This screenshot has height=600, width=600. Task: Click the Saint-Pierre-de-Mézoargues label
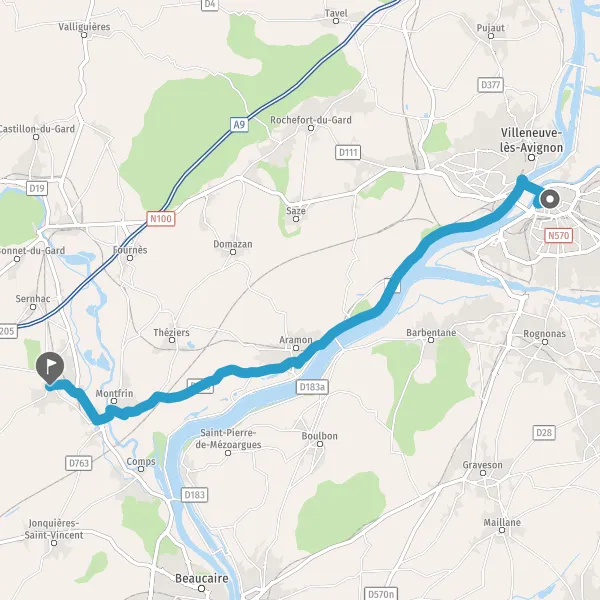(228, 439)
